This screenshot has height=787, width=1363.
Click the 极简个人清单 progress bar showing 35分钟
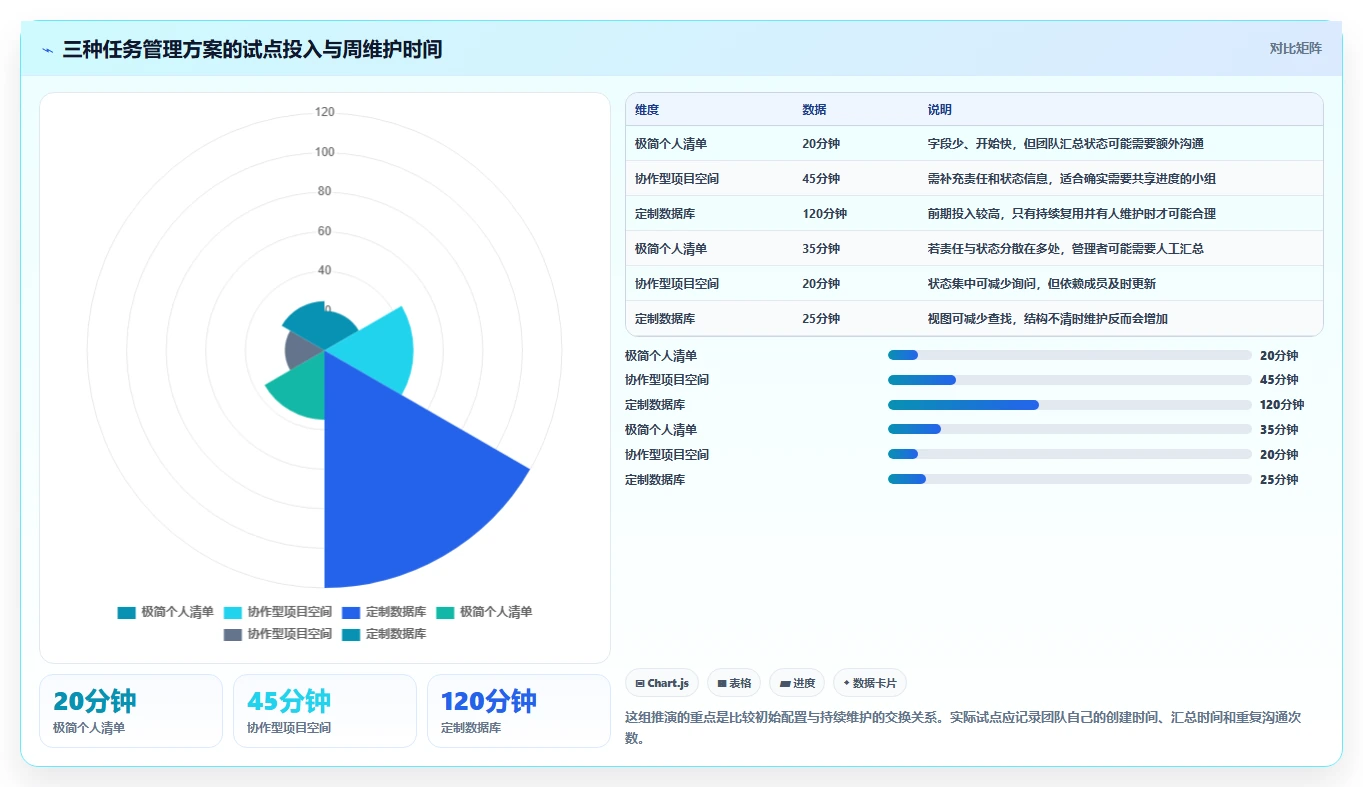pos(1070,430)
